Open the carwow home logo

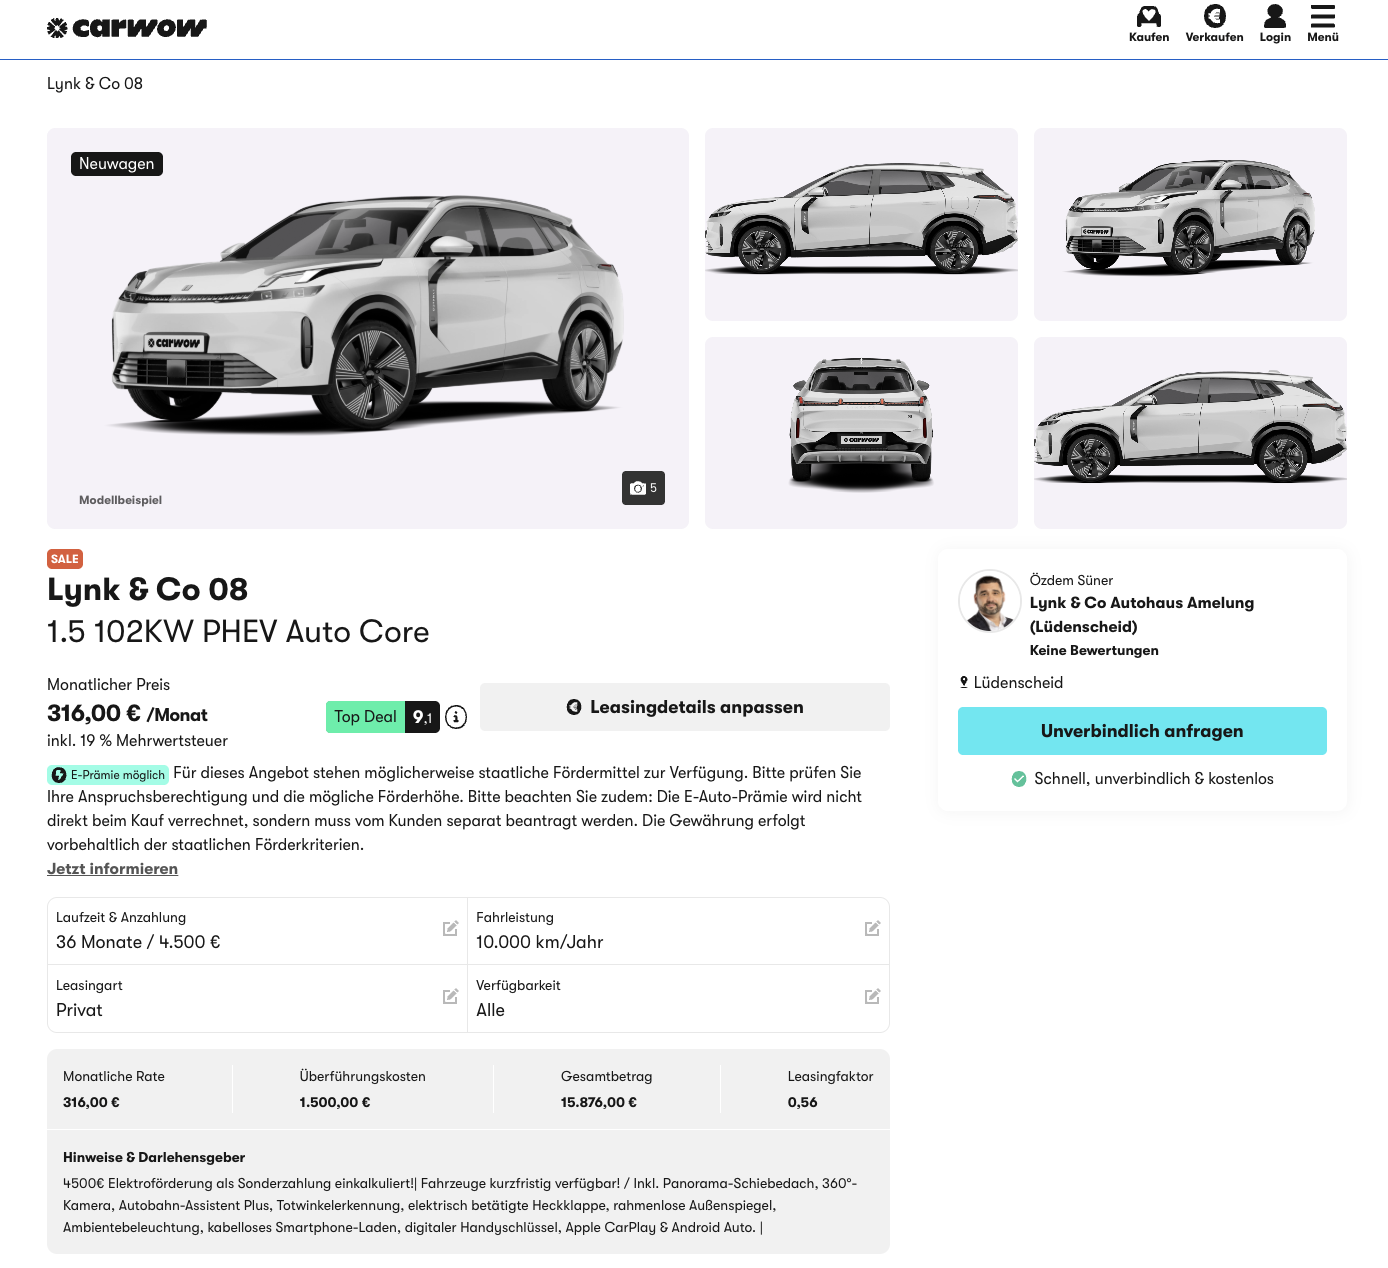127,28
